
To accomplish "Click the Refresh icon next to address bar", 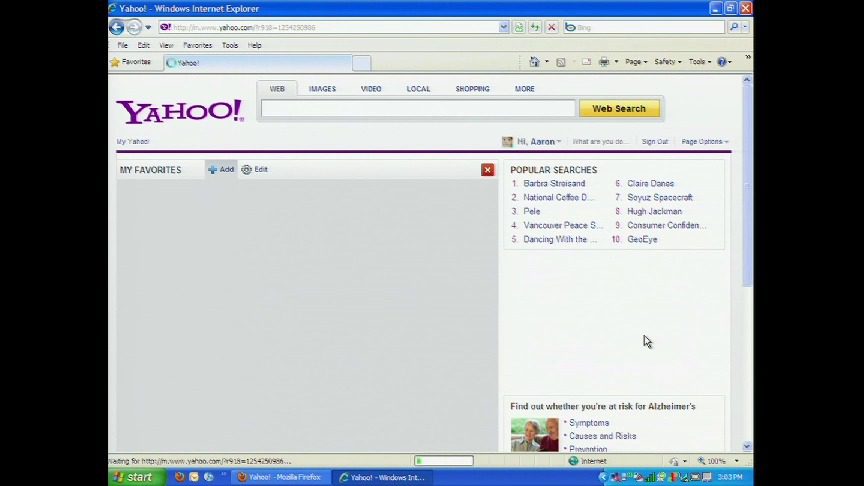I will 535,27.
